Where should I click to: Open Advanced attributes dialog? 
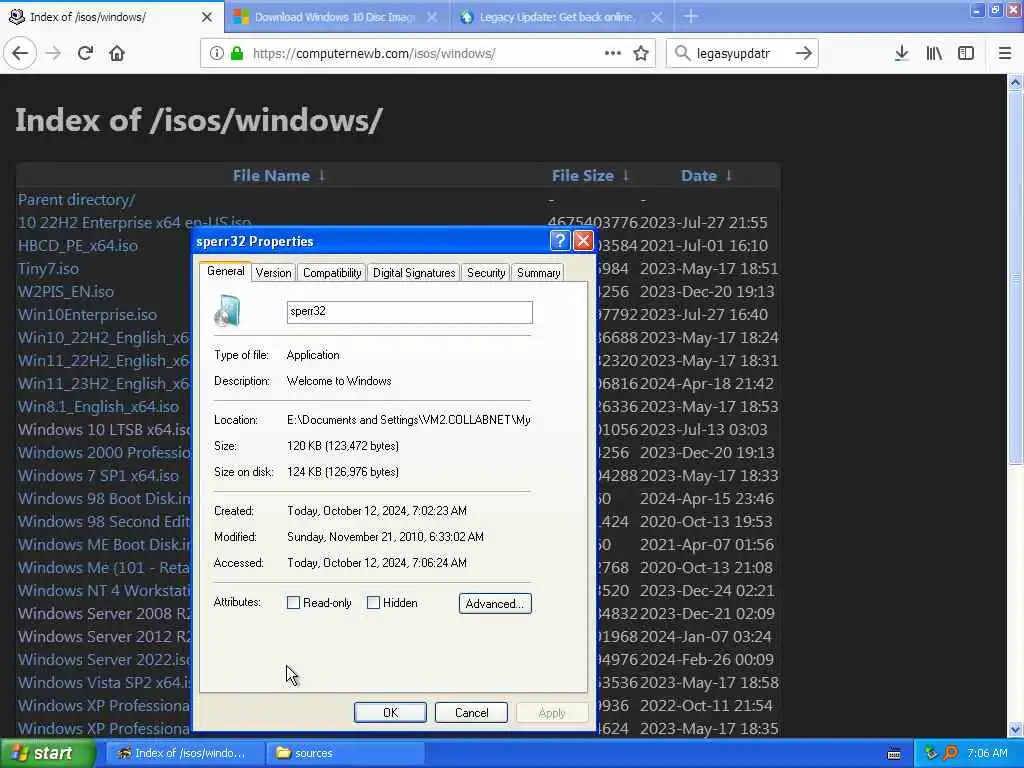pos(495,603)
